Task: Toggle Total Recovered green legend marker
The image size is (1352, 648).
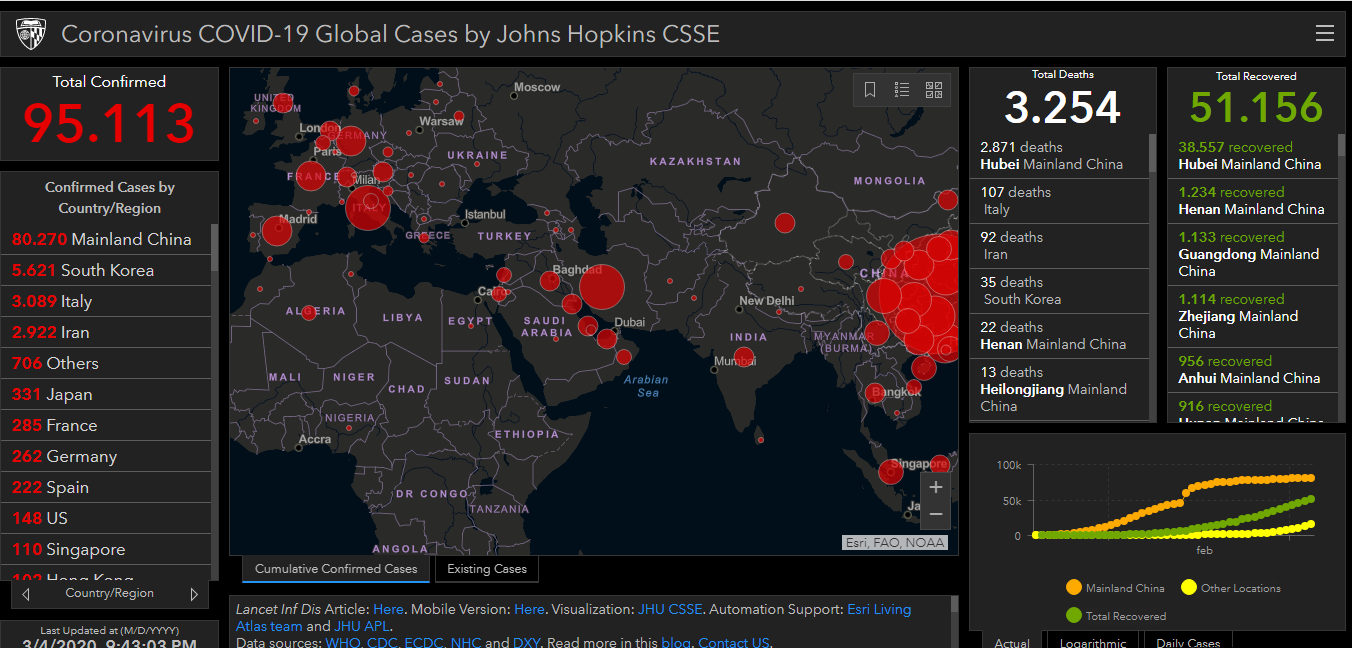Action: pos(1074,616)
